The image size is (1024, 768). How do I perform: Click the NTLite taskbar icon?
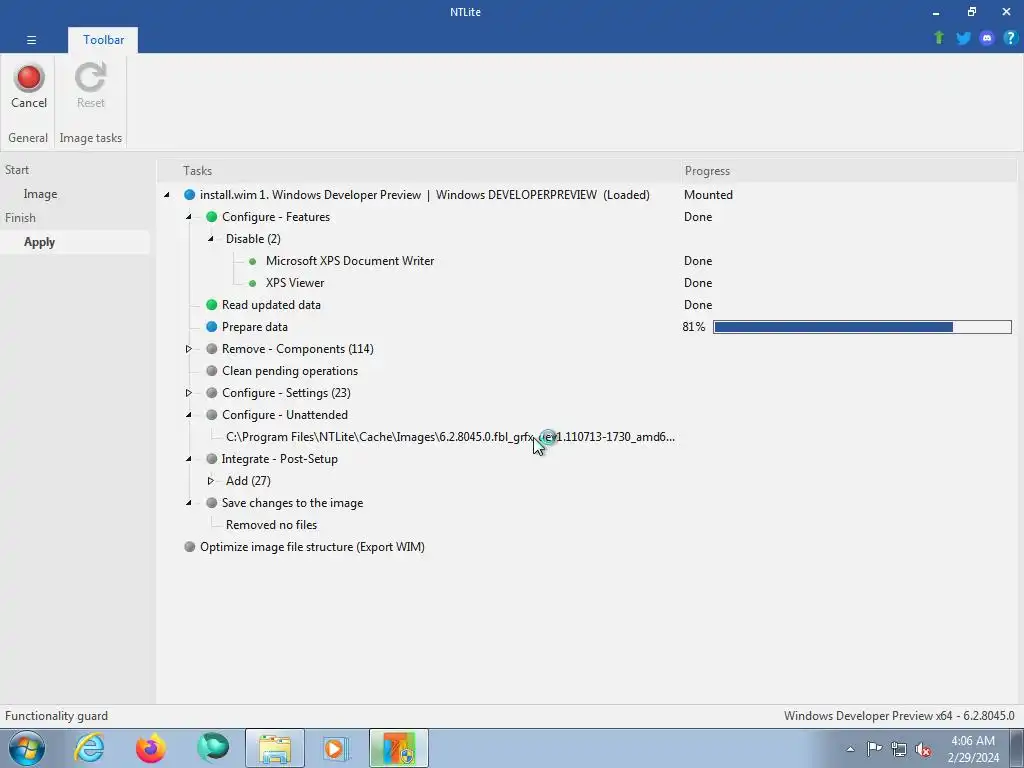(399, 748)
